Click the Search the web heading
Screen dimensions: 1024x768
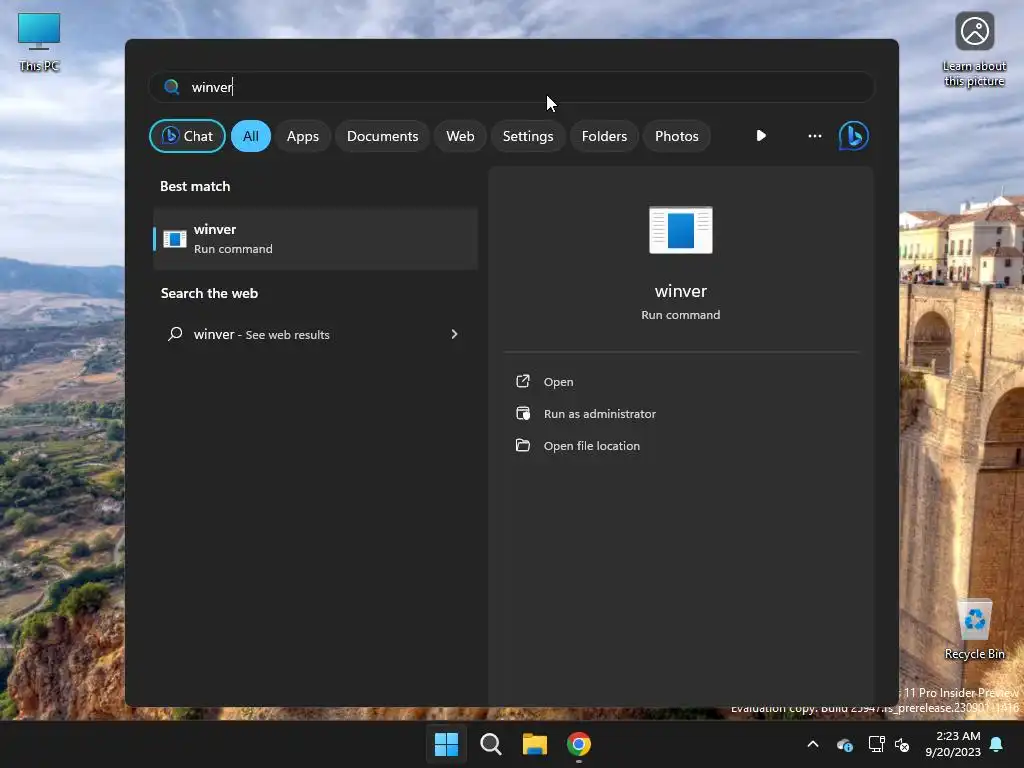210,293
